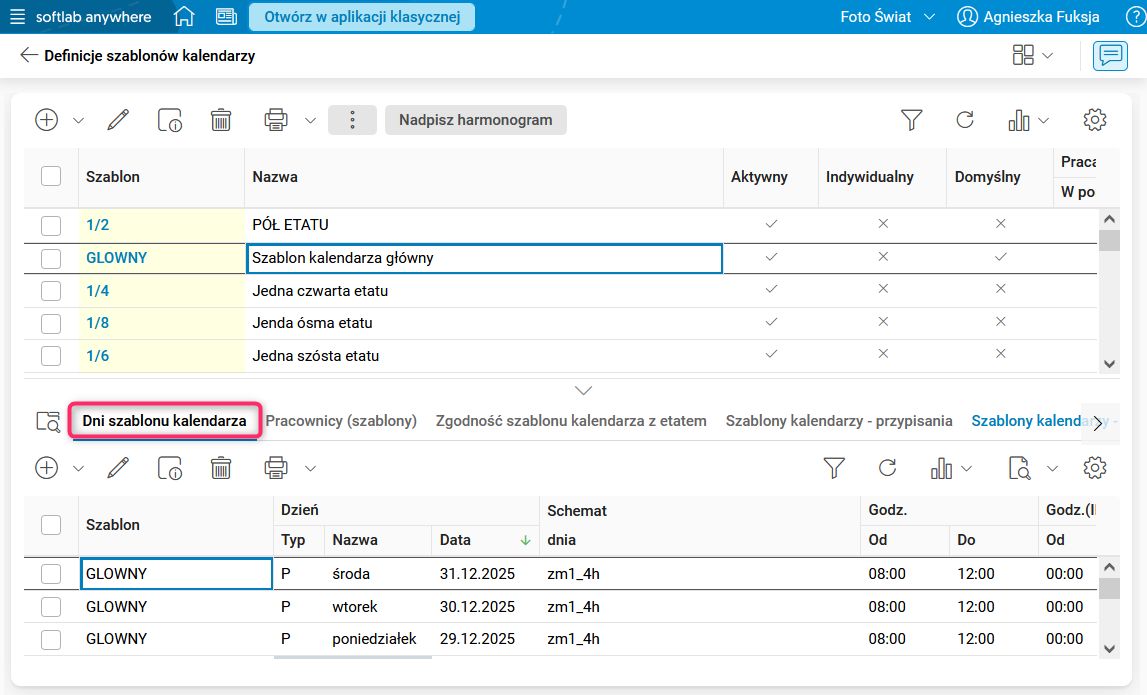Delete selected template with upper trash icon
The image size is (1147, 695).
click(221, 120)
